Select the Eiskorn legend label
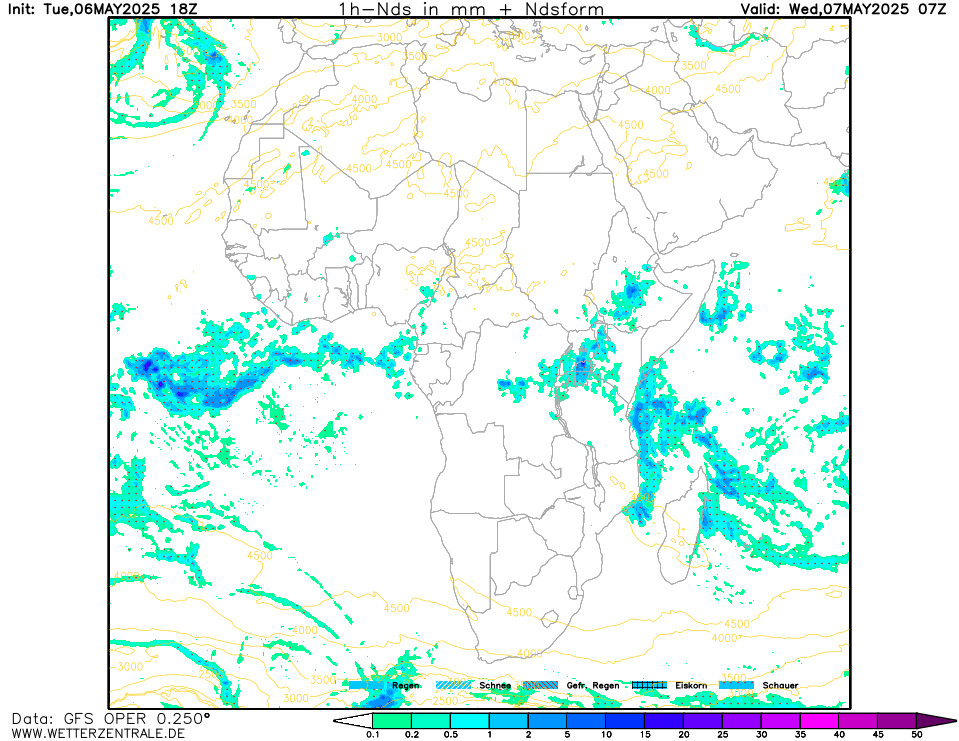Screen dimensions: 959x741 (x=691, y=685)
